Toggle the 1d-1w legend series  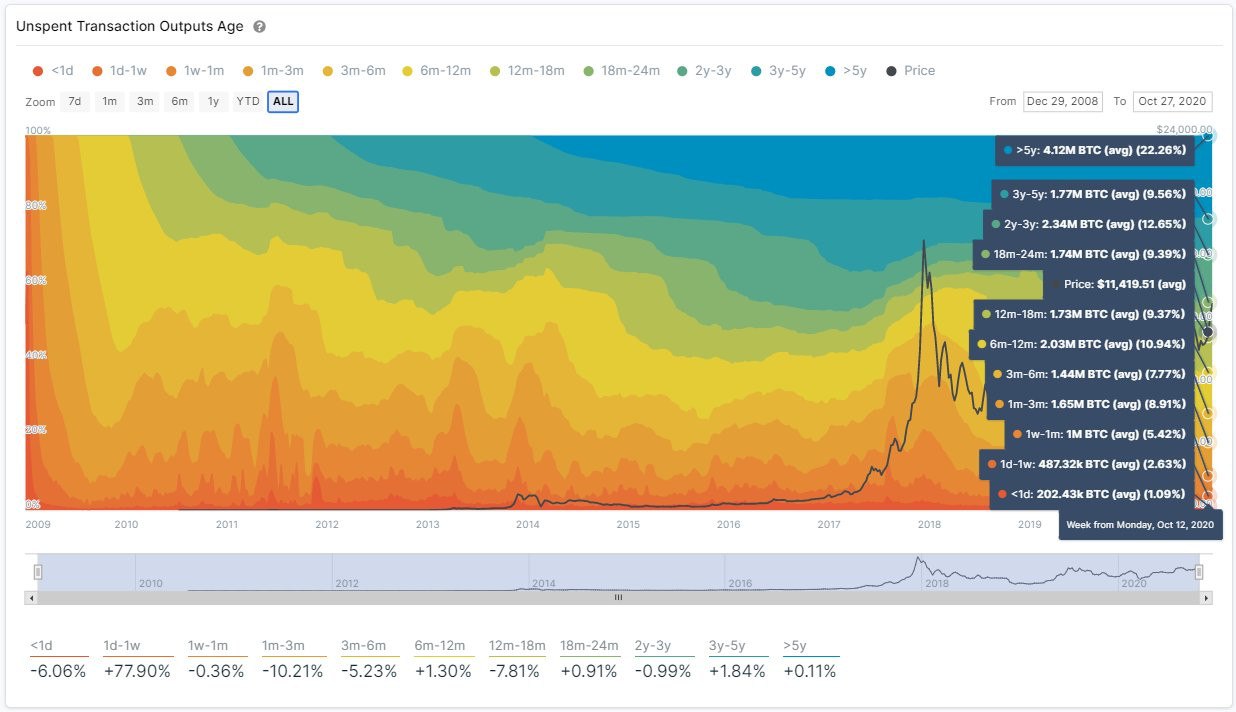pyautogui.click(x=119, y=71)
